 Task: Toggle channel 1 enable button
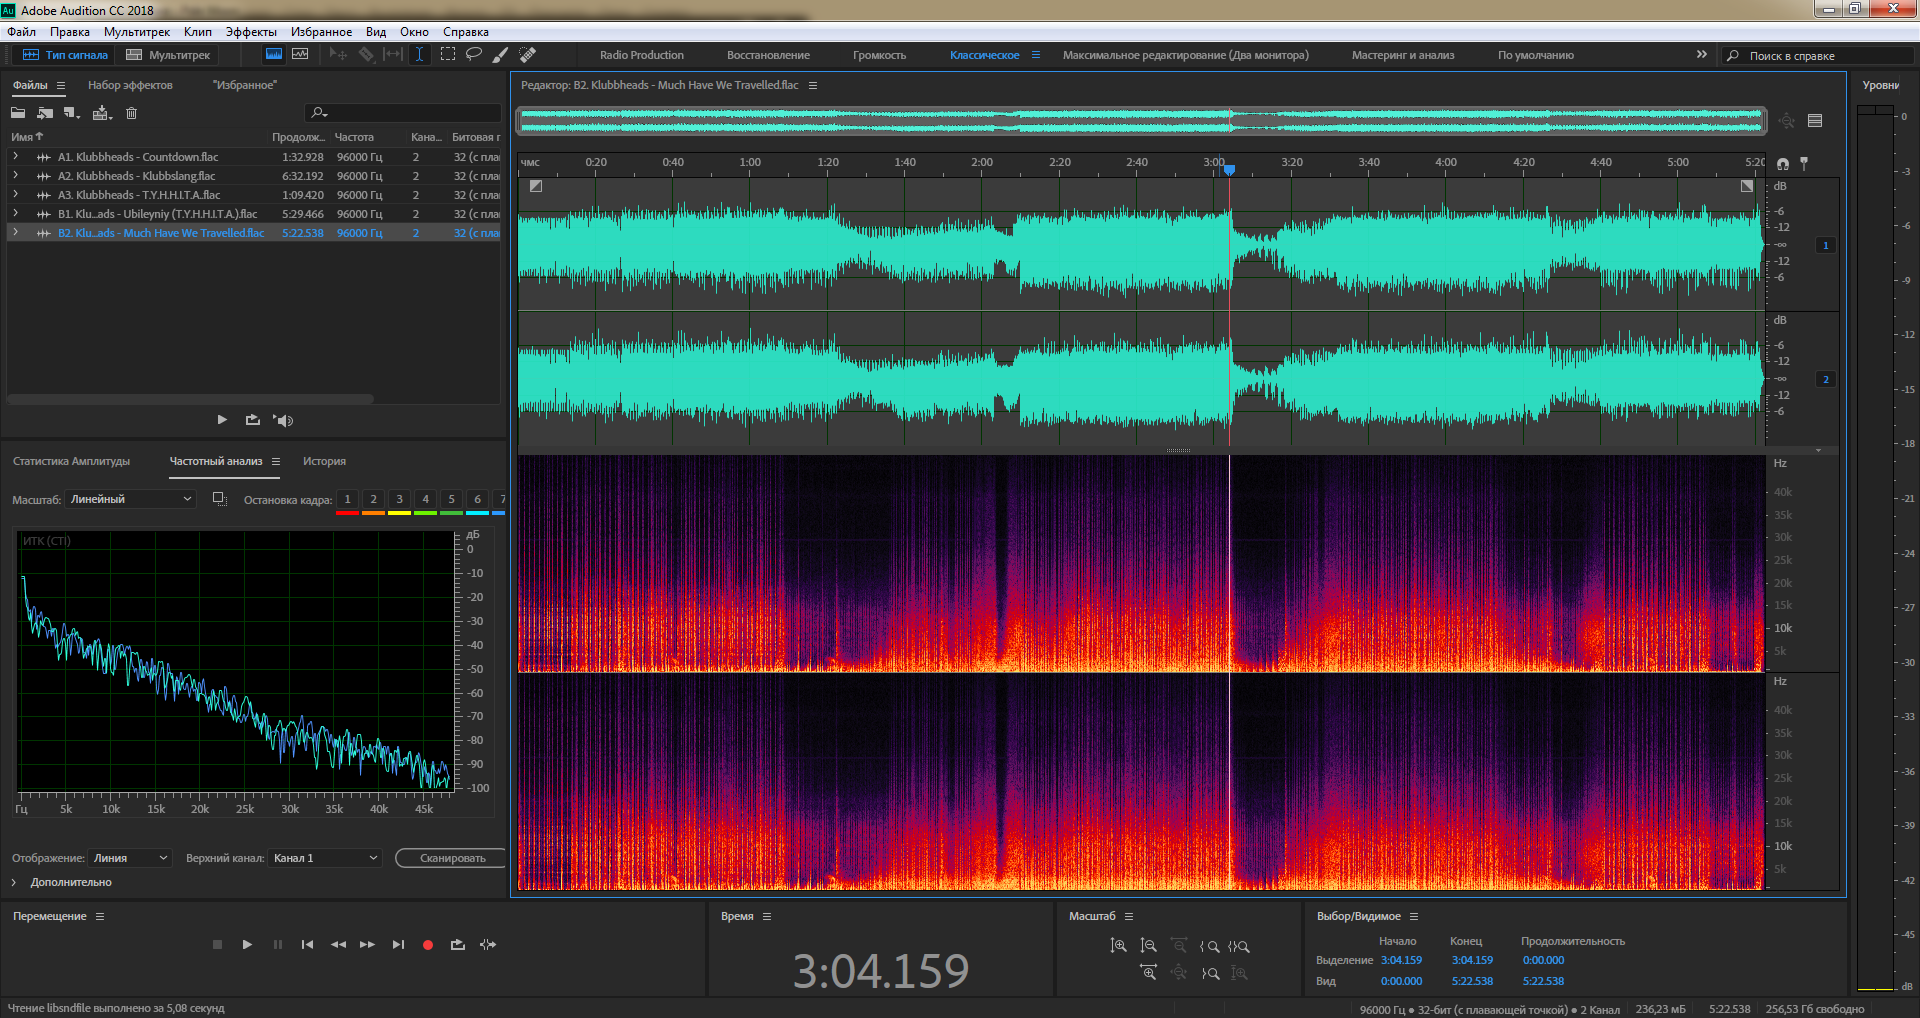(1826, 245)
